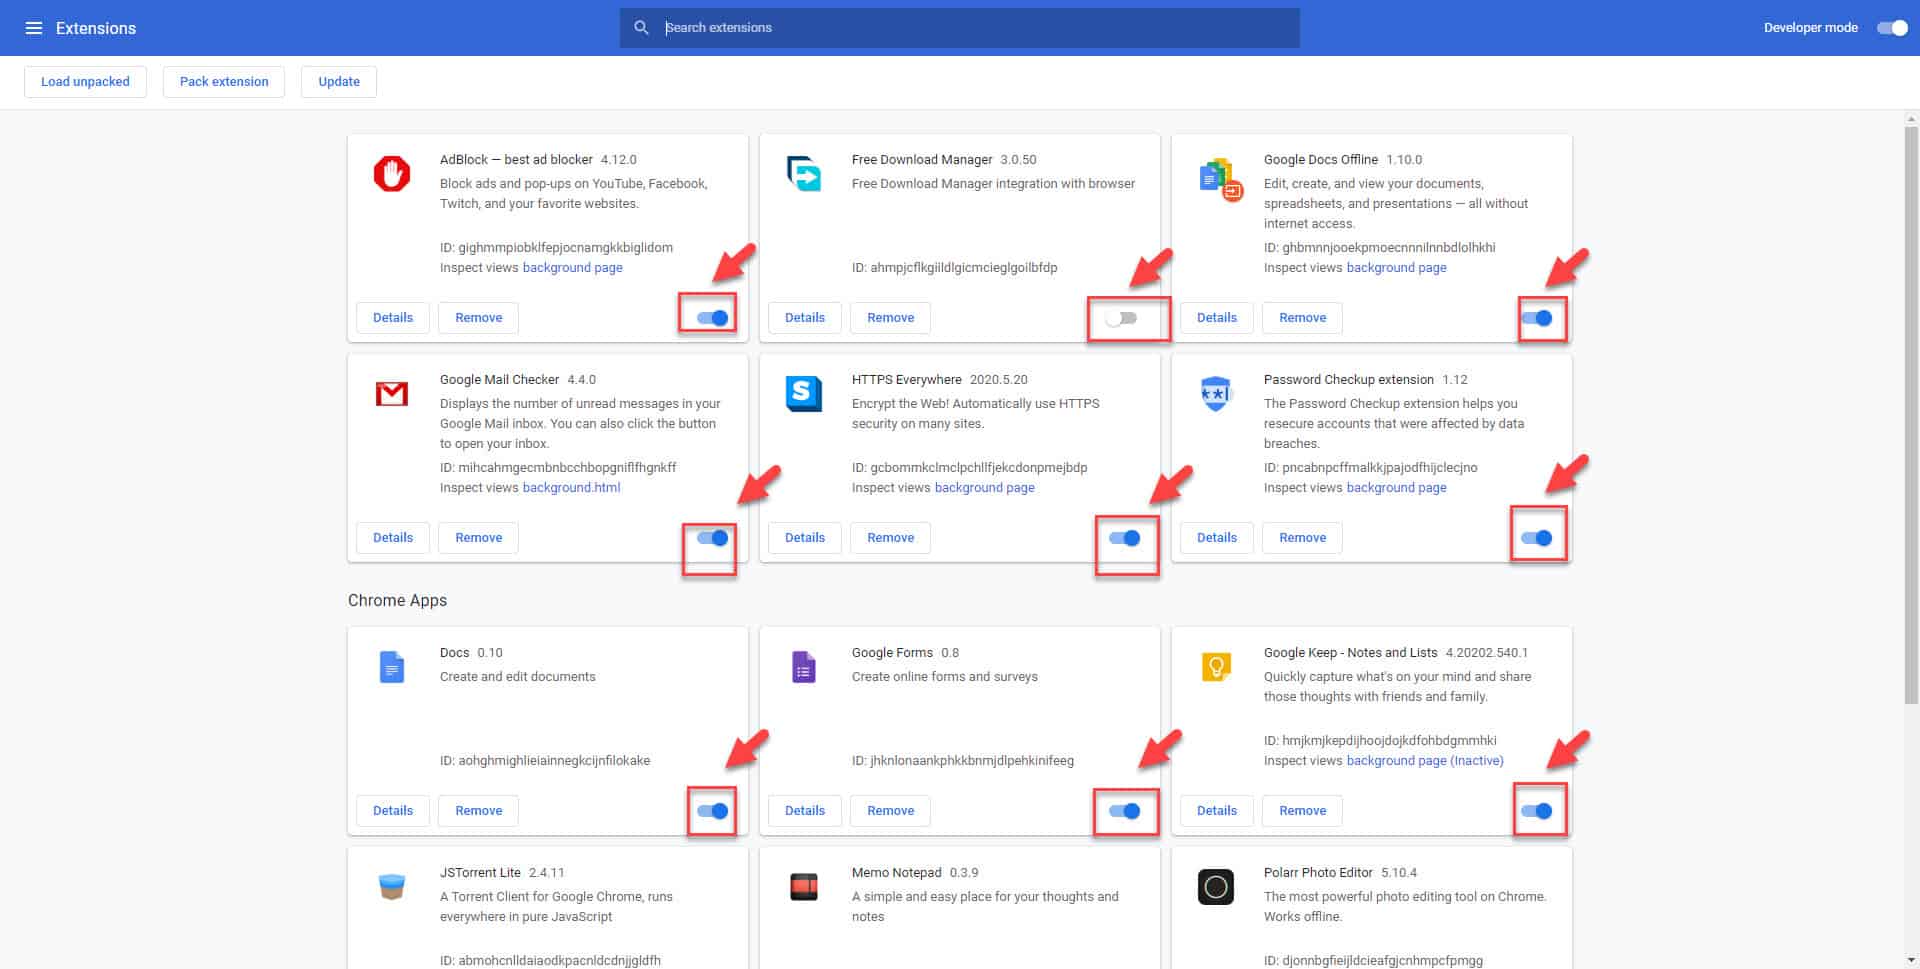Disable the Google Forms app toggle
Viewport: 1920px width, 969px height.
tap(1125, 811)
